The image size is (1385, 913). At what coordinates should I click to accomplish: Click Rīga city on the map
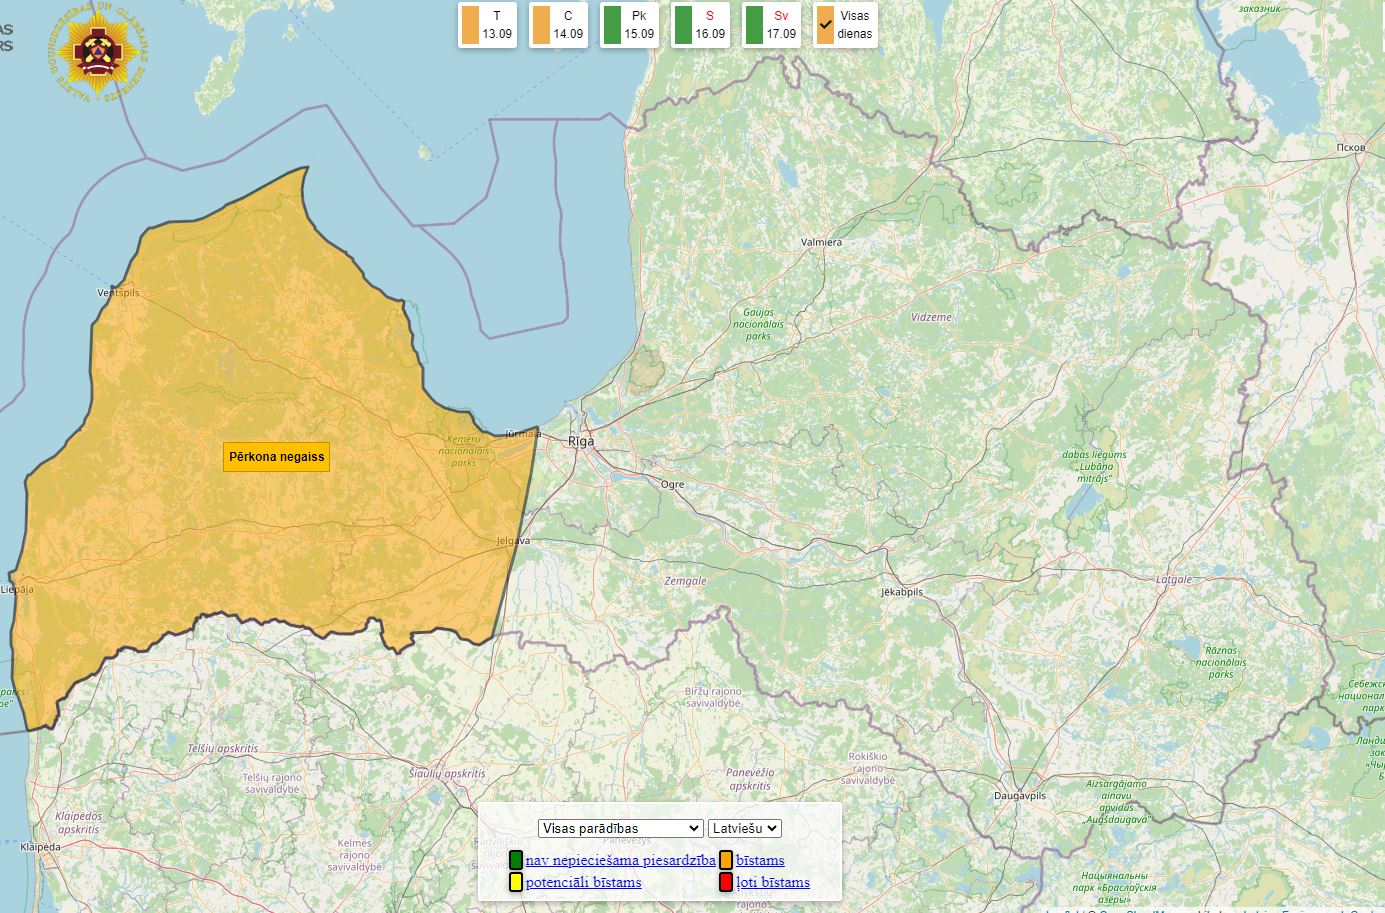click(x=581, y=441)
